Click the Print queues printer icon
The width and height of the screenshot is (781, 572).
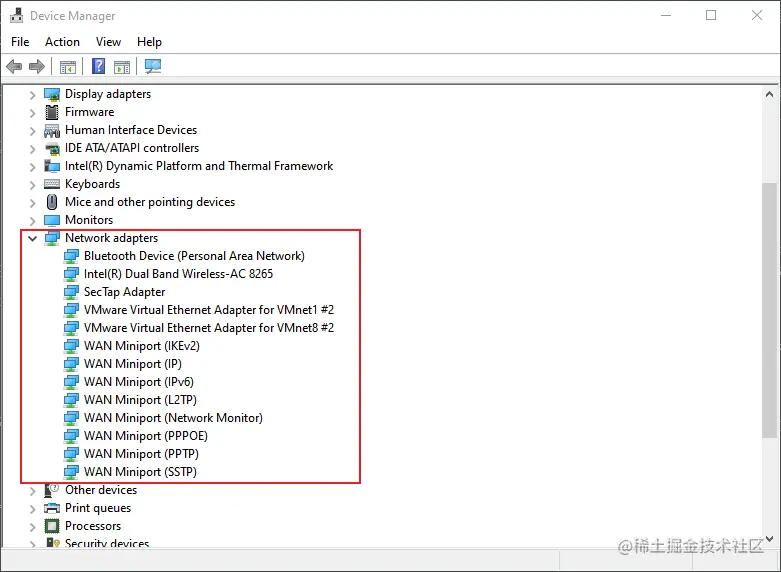tap(52, 508)
